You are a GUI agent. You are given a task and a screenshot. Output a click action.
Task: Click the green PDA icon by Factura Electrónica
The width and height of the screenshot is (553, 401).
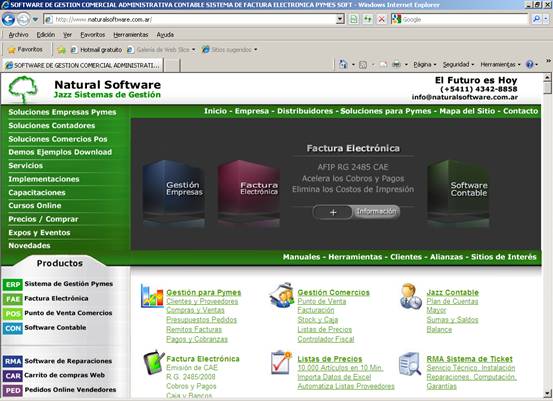[x=153, y=362]
